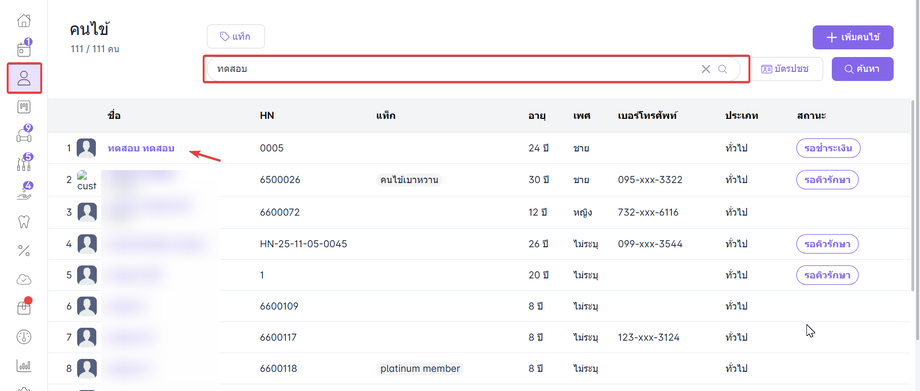Viewport: 920px width, 391px height.
Task: Click the รอชำระเงิน status badge
Action: (x=828, y=149)
